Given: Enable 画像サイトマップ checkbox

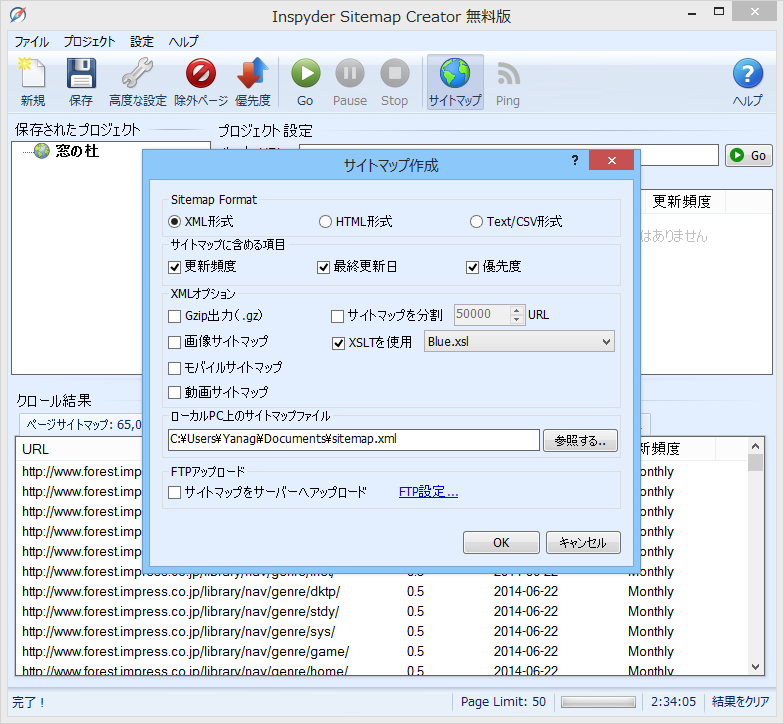Looking at the screenshot, I should click(174, 342).
